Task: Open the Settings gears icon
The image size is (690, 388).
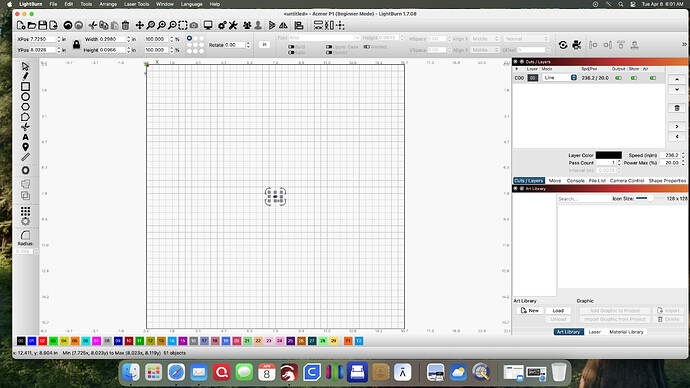Action: coord(222,26)
